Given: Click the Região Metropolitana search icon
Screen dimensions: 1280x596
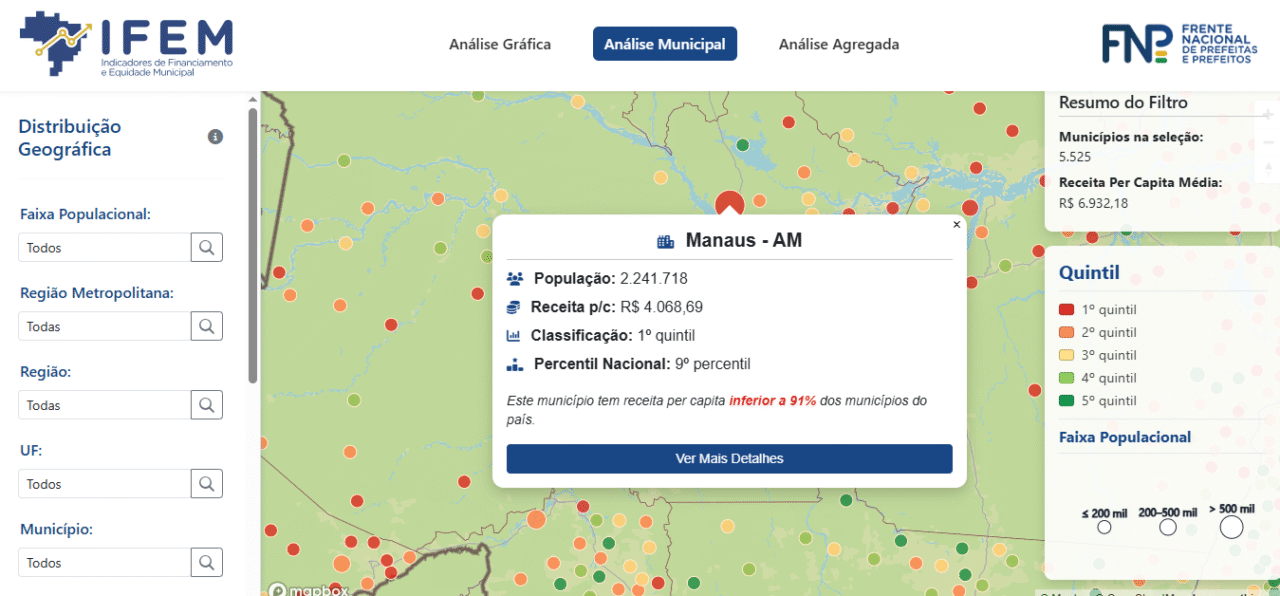Looking at the screenshot, I should (x=207, y=326).
